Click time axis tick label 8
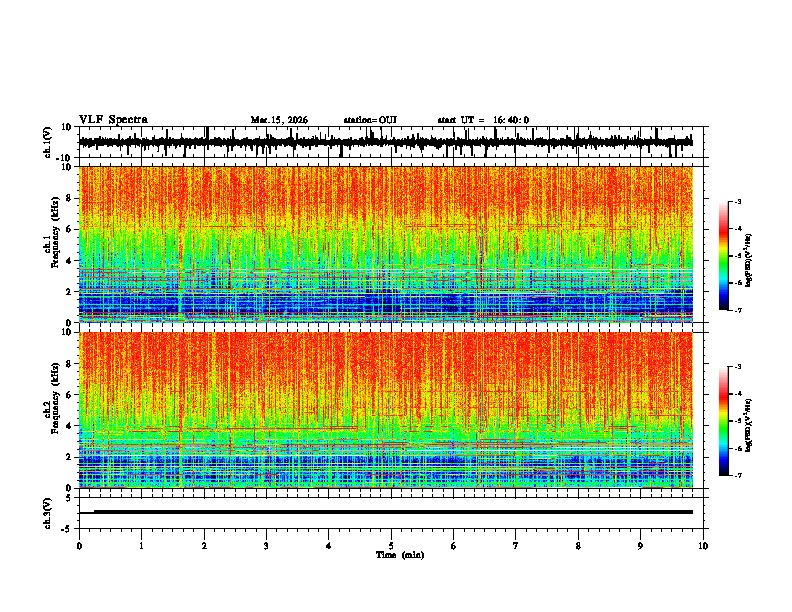Viewport: 792px width, 612px height. [x=578, y=546]
